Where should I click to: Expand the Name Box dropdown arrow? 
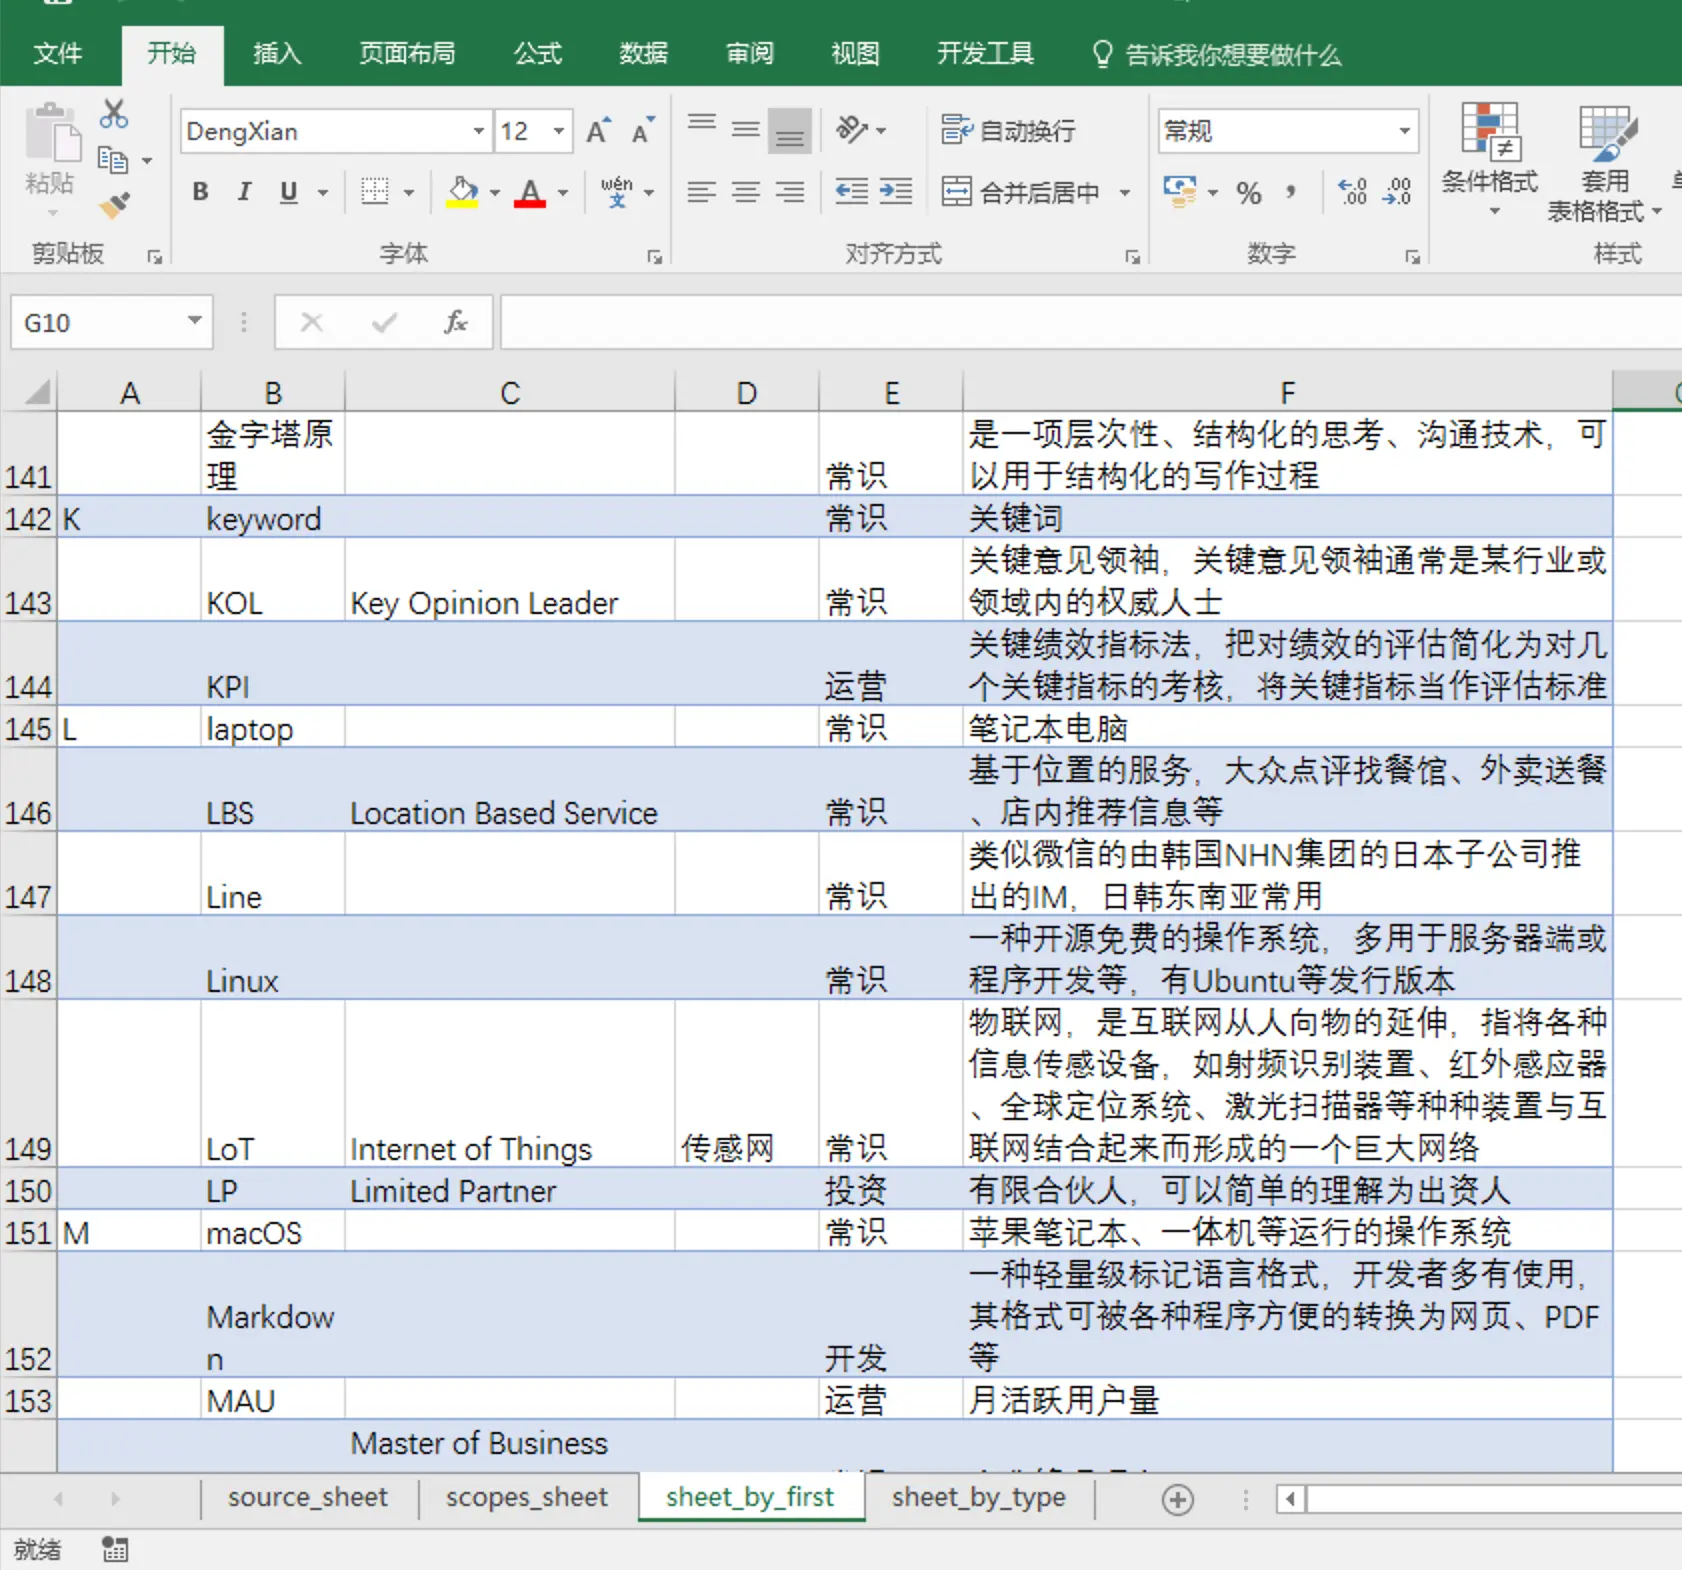pos(195,321)
